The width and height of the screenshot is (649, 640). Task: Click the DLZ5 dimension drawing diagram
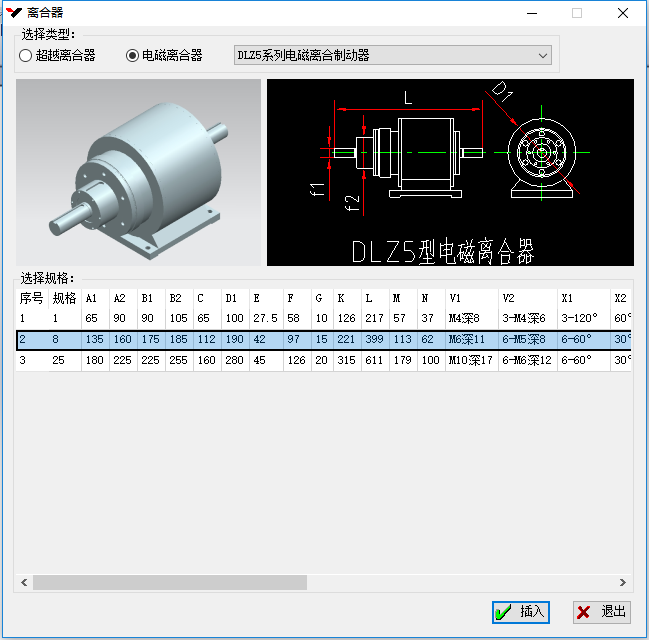(450, 172)
